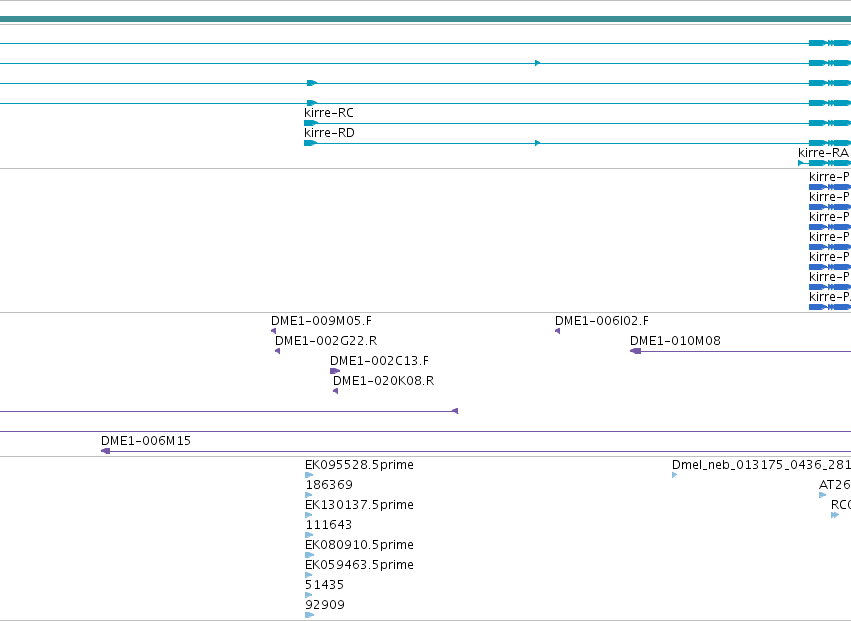Screen dimensions: 851x621
Task: Open the DME1-010M08 feature label
Action: 675,341
